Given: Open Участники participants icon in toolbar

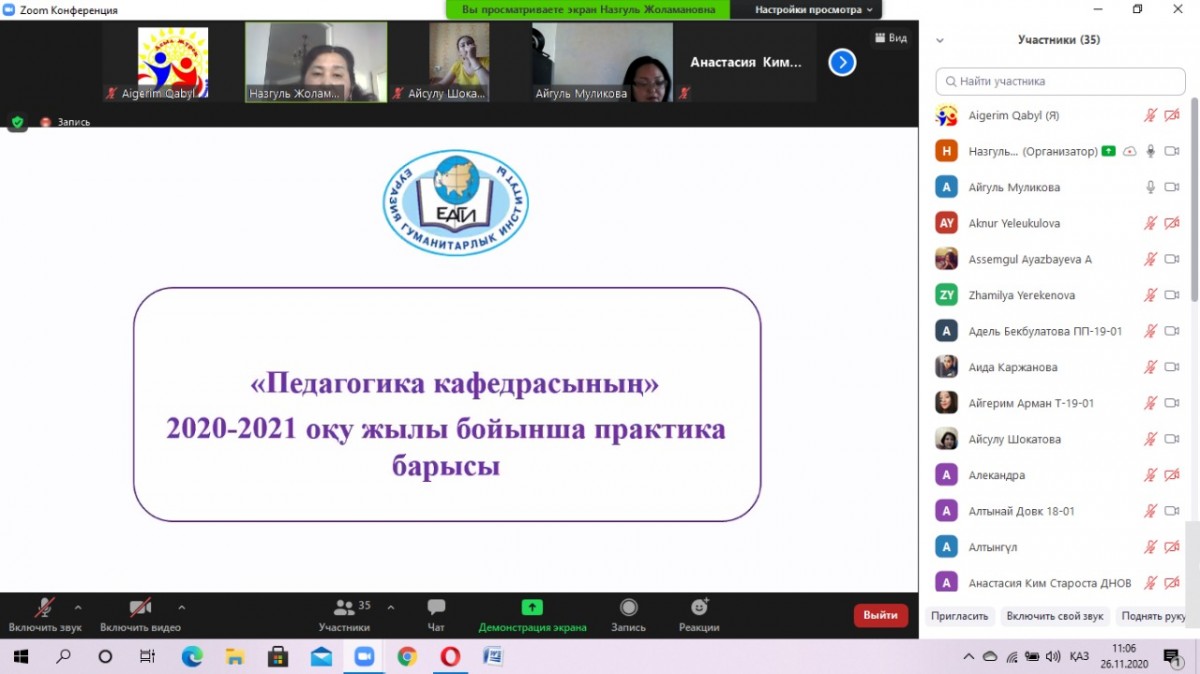Looking at the screenshot, I should tap(345, 608).
